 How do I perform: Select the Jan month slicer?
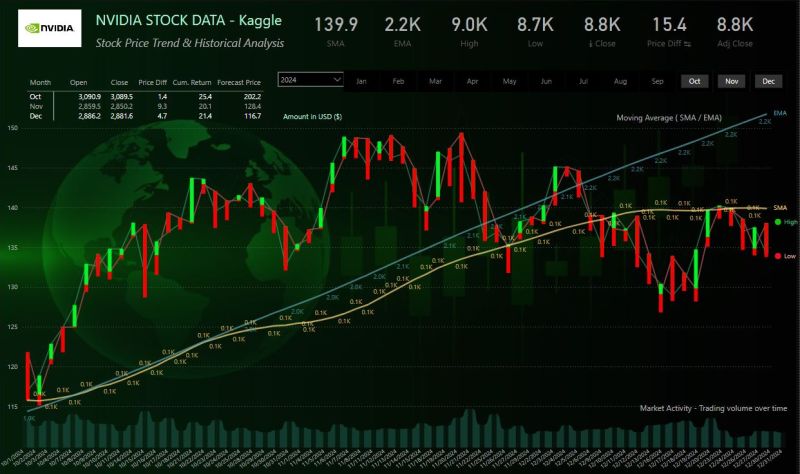click(361, 80)
